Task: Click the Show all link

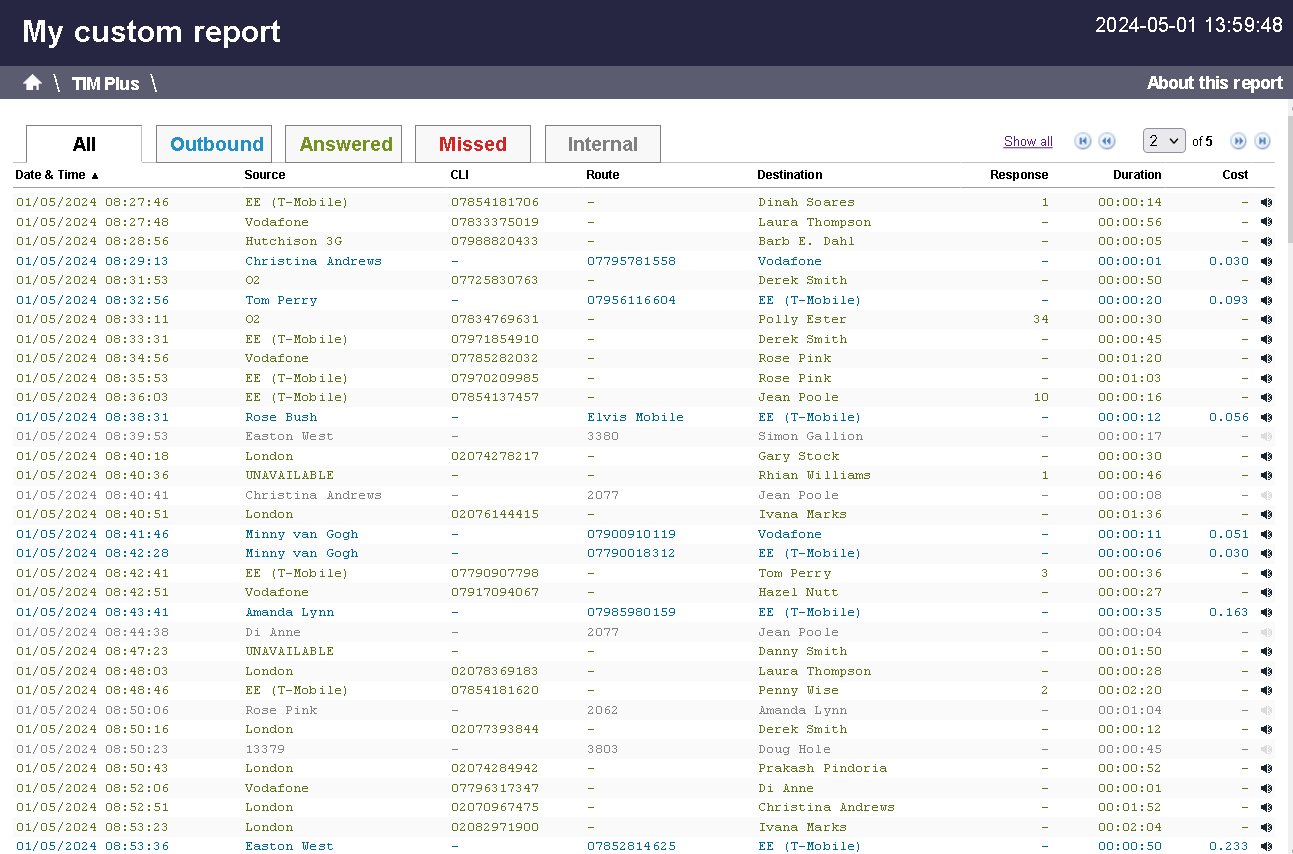Action: click(x=1028, y=141)
